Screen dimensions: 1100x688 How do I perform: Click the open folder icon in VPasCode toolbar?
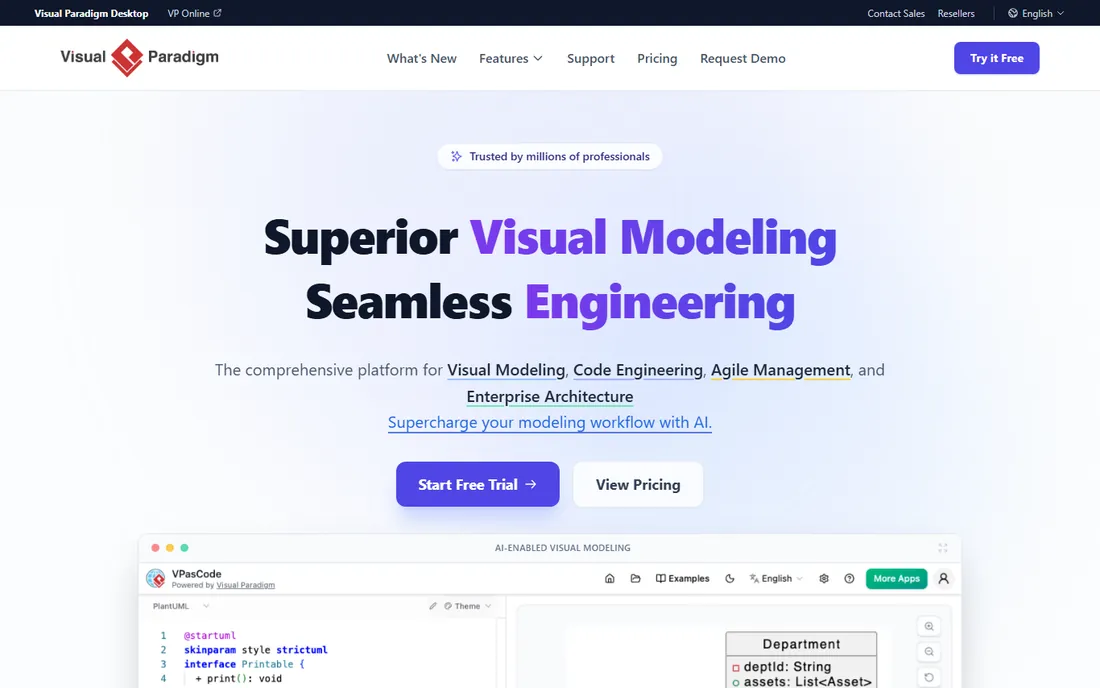click(636, 579)
